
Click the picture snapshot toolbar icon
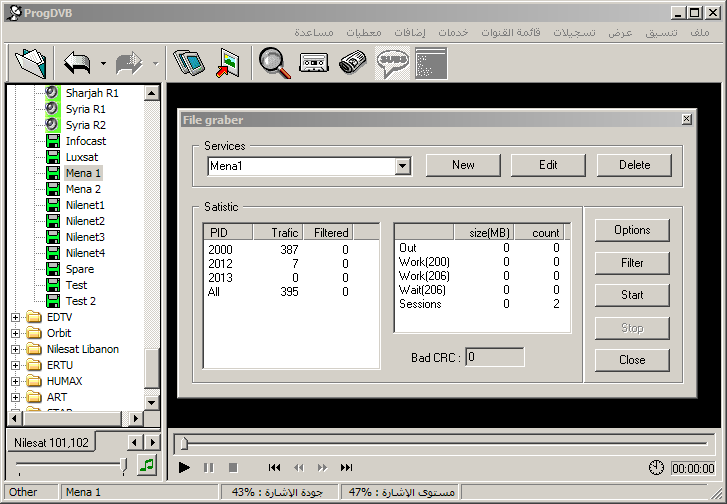(228, 63)
